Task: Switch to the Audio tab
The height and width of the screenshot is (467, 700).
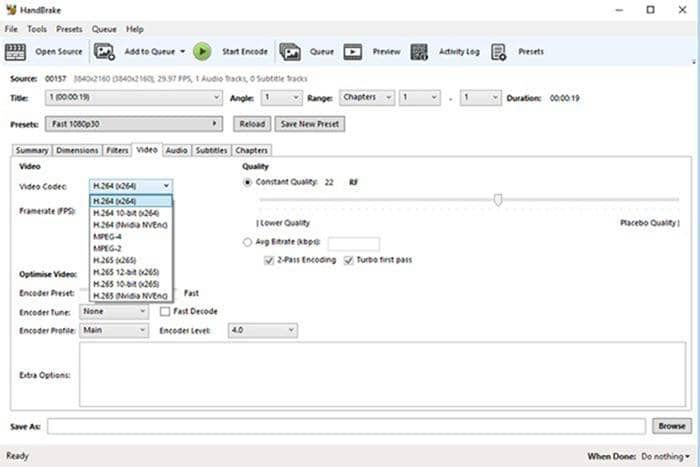Action: point(176,150)
